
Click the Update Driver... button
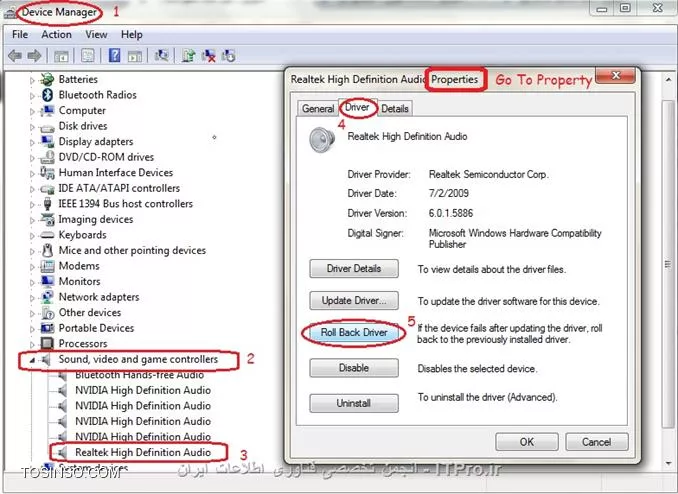click(x=354, y=301)
